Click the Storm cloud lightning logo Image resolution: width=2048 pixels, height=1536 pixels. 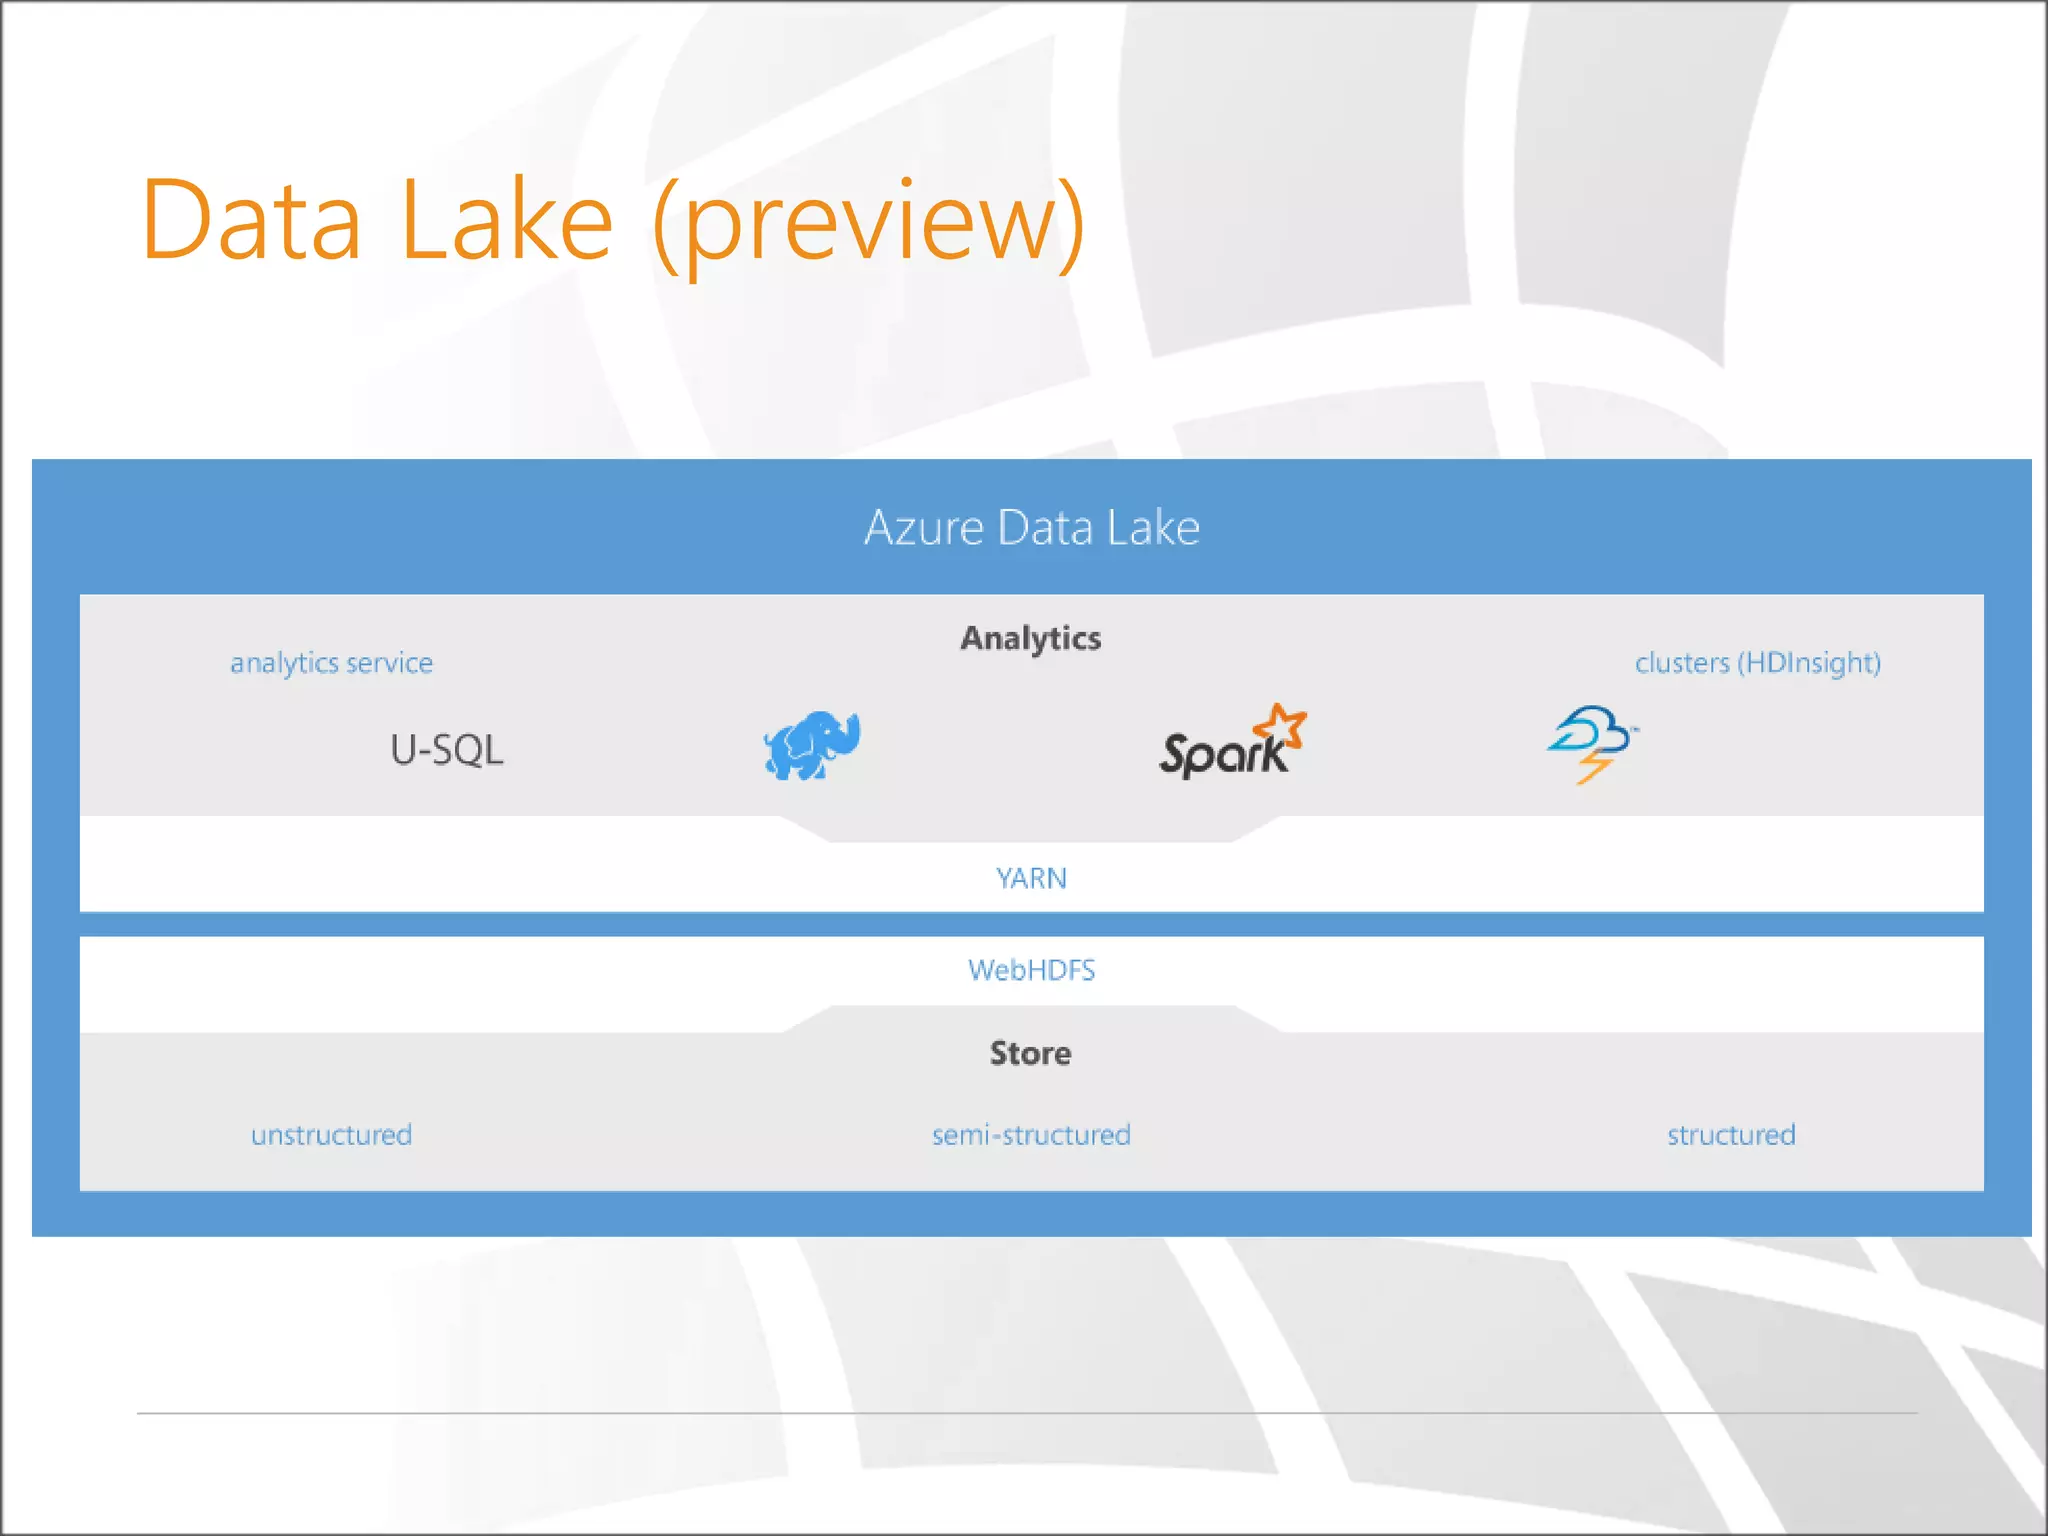(x=1593, y=745)
